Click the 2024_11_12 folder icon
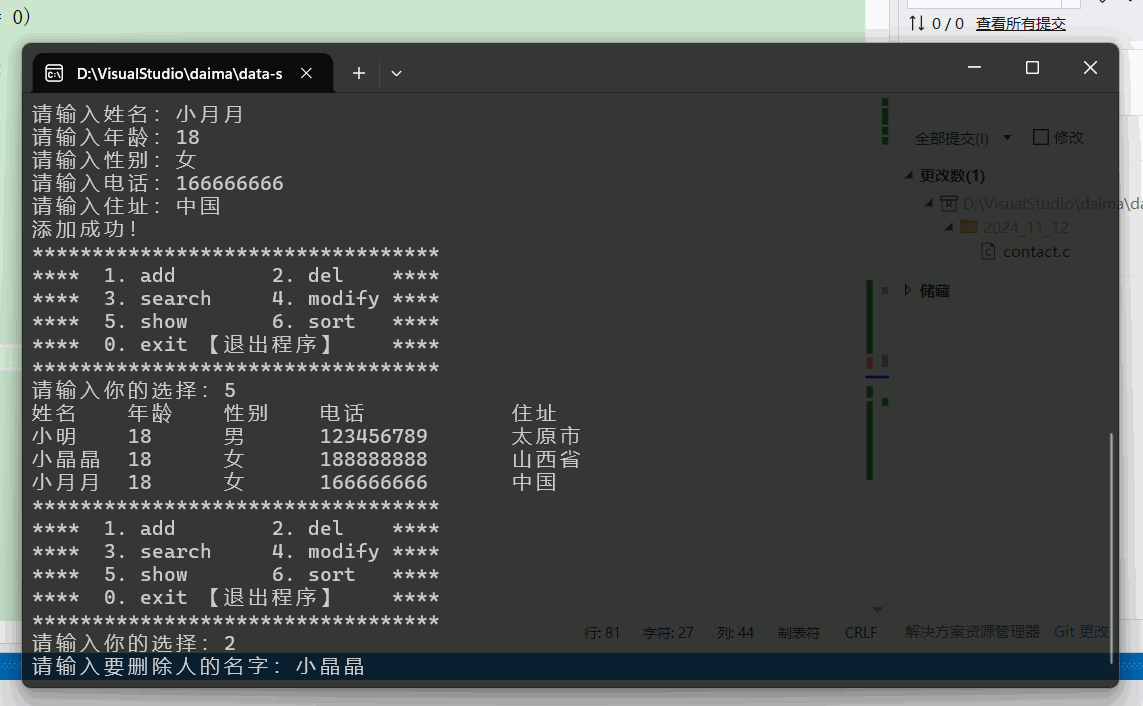This screenshot has width=1143, height=706. pyautogui.click(x=969, y=227)
